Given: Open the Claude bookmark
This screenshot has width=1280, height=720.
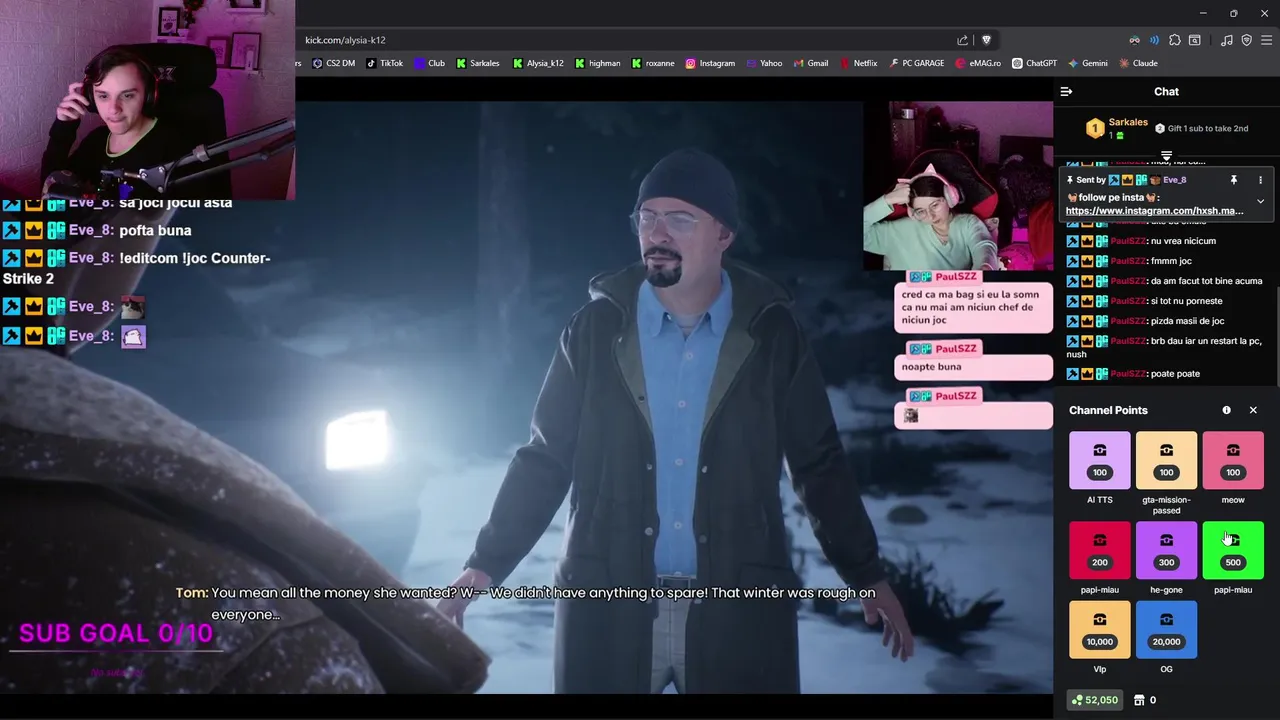Looking at the screenshot, I should pyautogui.click(x=1138, y=63).
